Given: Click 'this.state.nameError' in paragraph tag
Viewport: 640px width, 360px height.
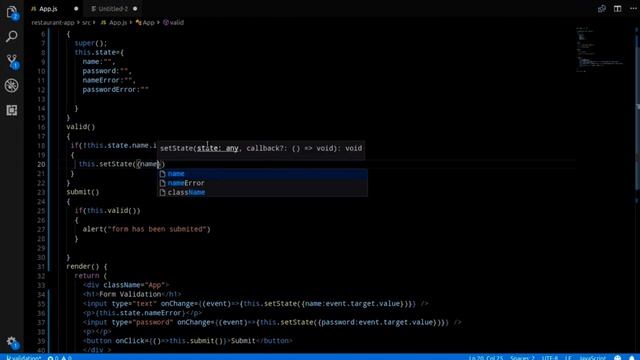Looking at the screenshot, I should (140, 313).
